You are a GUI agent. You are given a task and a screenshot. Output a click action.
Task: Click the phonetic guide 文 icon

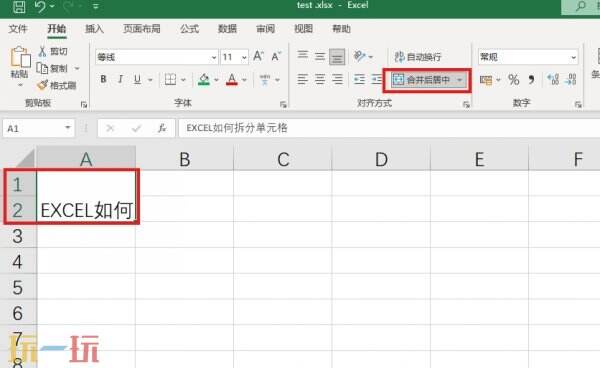click(x=265, y=80)
